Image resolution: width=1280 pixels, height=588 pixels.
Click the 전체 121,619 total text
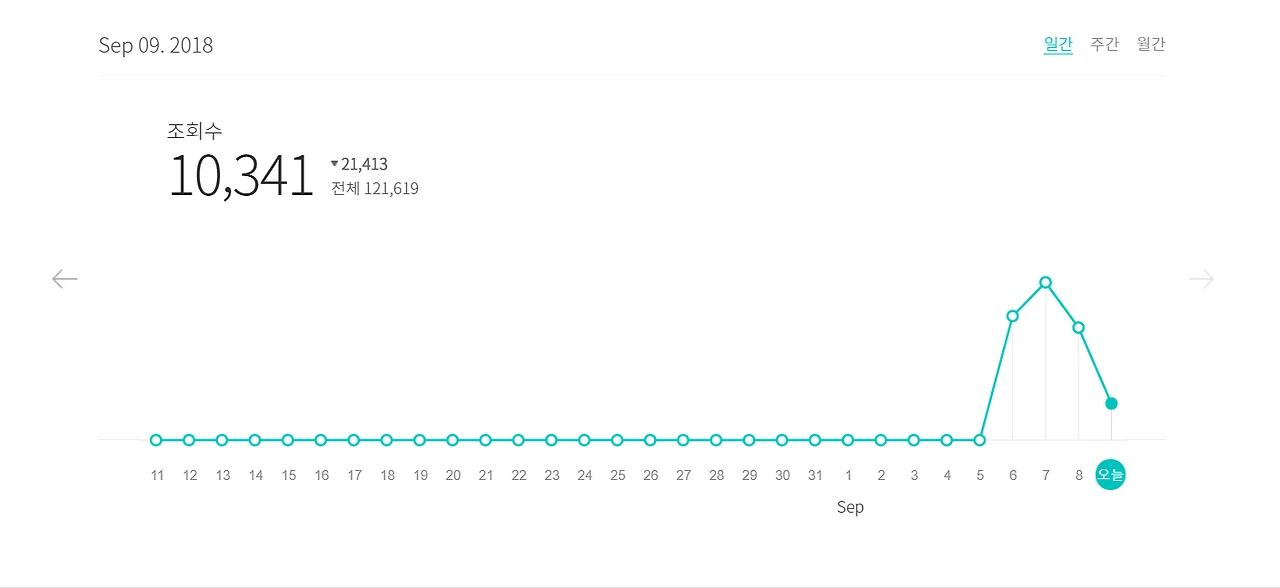375,188
